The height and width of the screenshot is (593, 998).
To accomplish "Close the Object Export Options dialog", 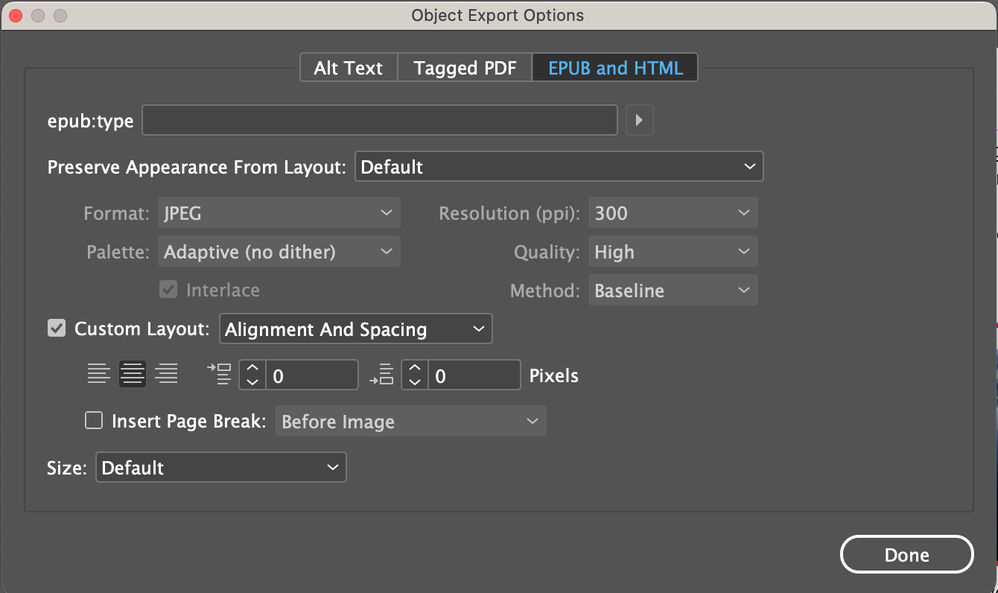I will coord(16,16).
